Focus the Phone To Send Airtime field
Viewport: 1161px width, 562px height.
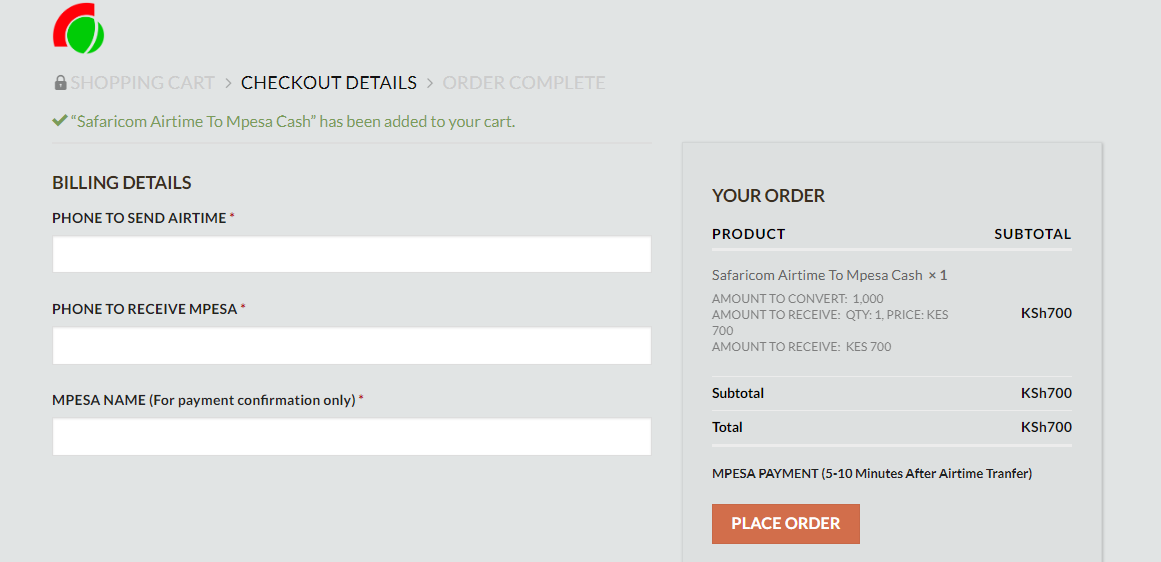point(352,254)
